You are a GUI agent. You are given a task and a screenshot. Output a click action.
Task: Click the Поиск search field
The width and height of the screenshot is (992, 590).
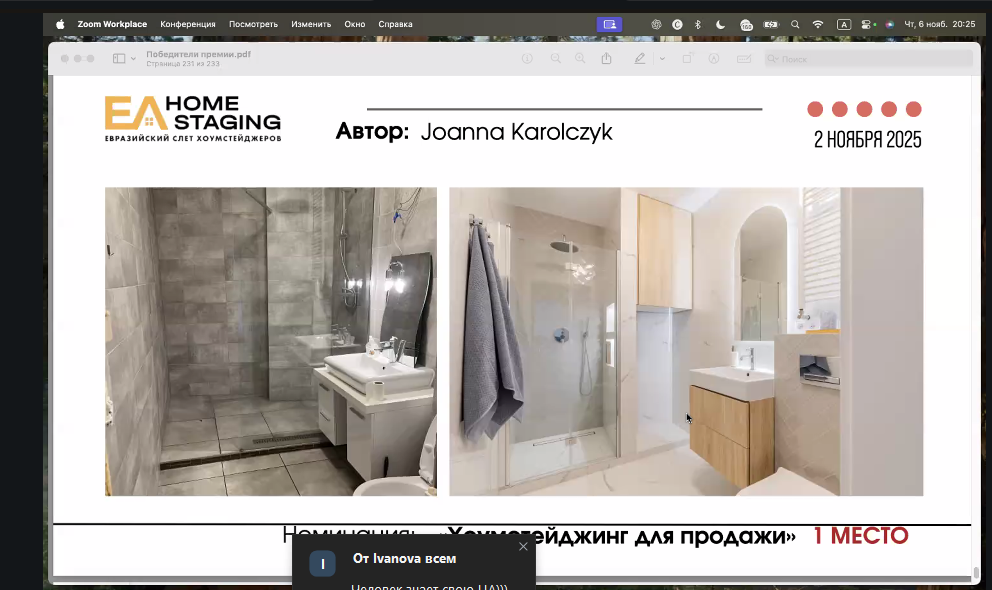coord(868,59)
